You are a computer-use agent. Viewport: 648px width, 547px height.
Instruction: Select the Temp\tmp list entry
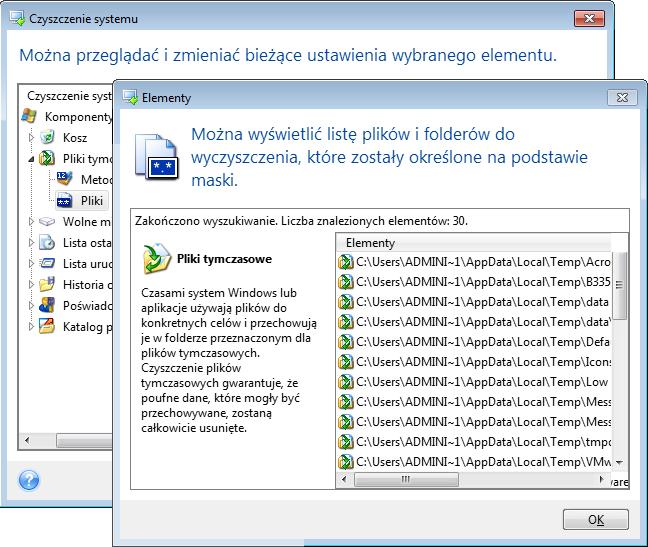coord(474,442)
